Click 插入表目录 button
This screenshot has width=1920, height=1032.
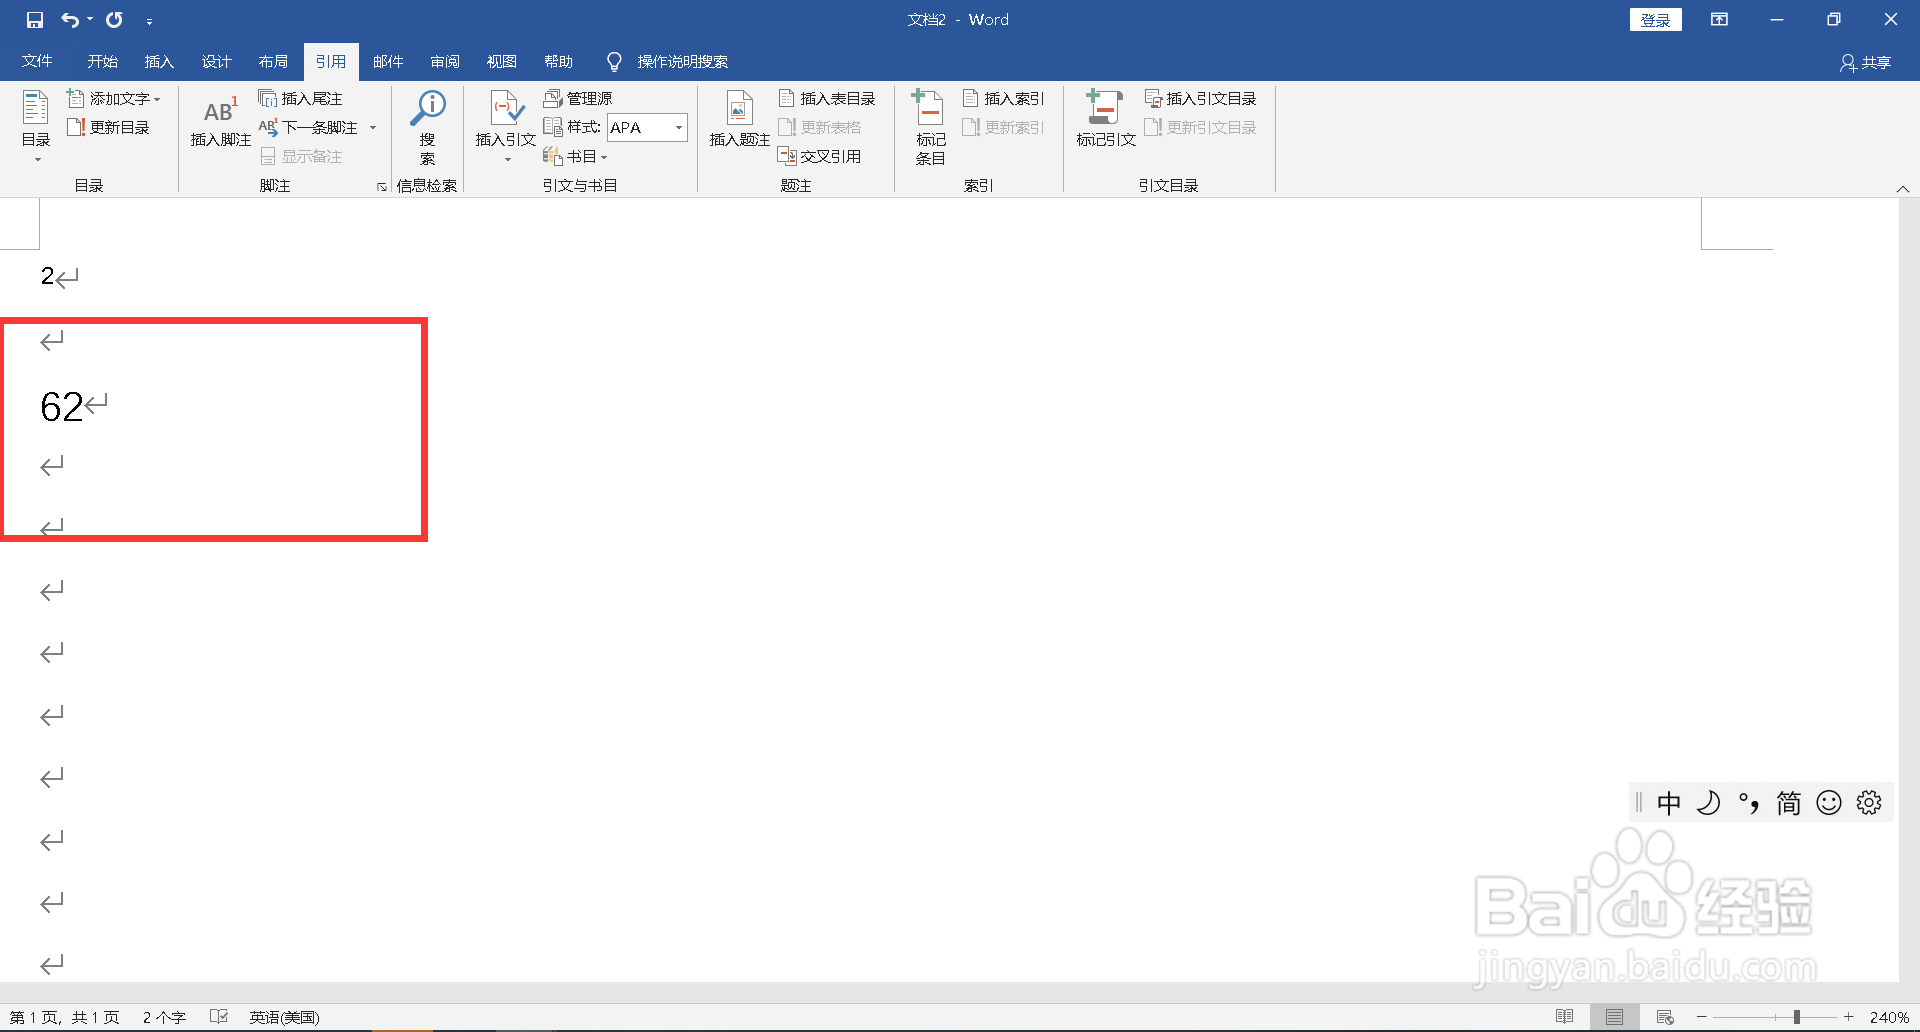pyautogui.click(x=827, y=98)
